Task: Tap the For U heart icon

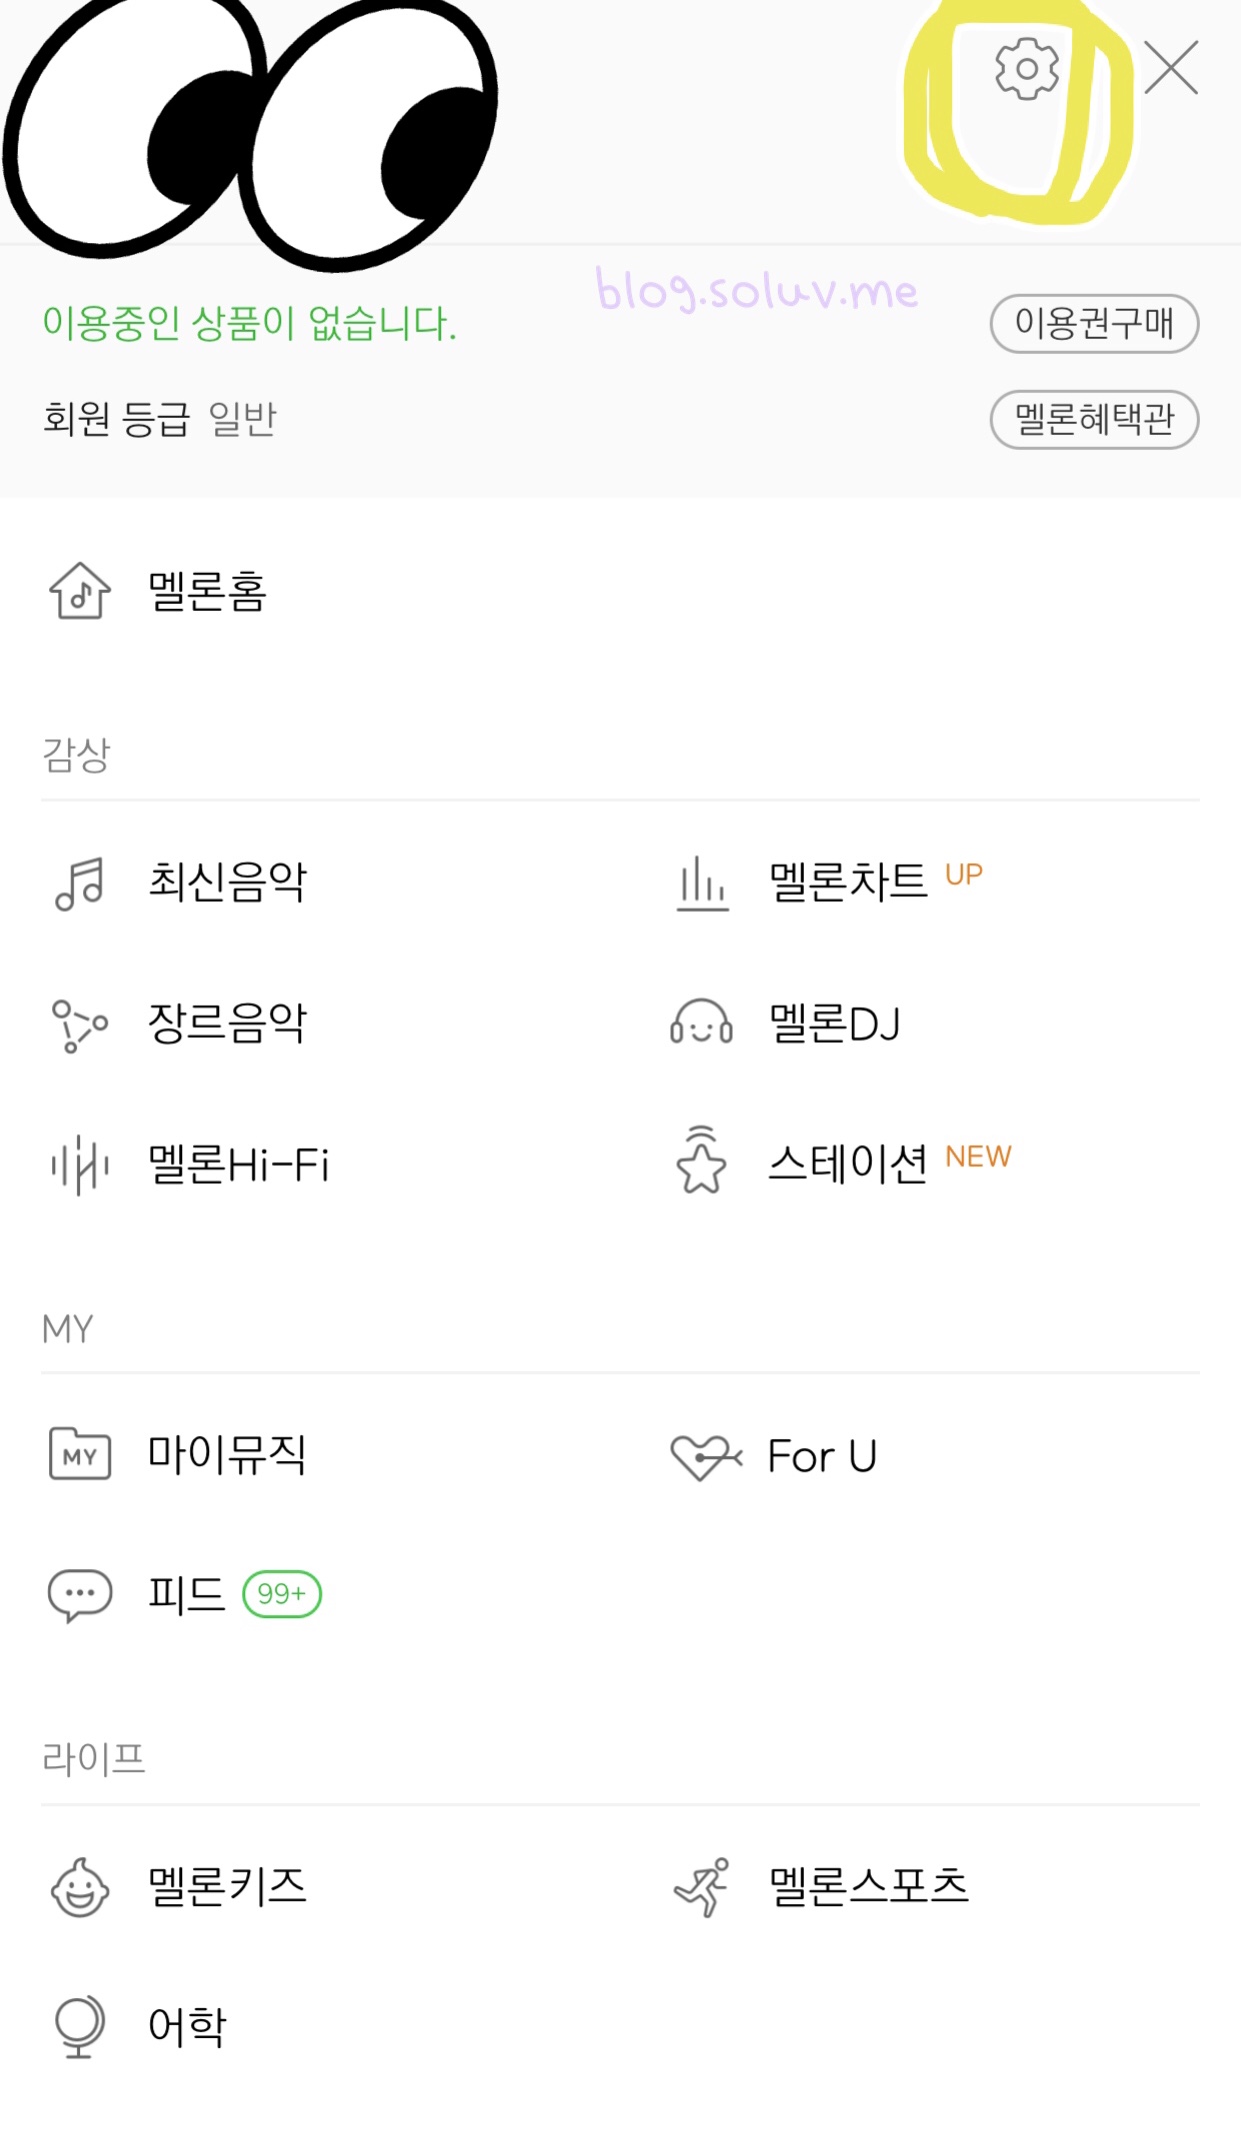Action: tap(706, 1457)
